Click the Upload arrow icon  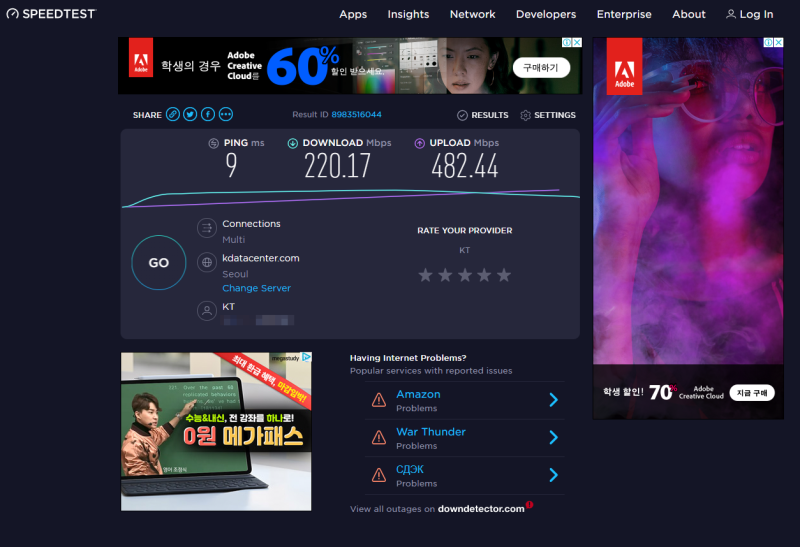coord(419,143)
